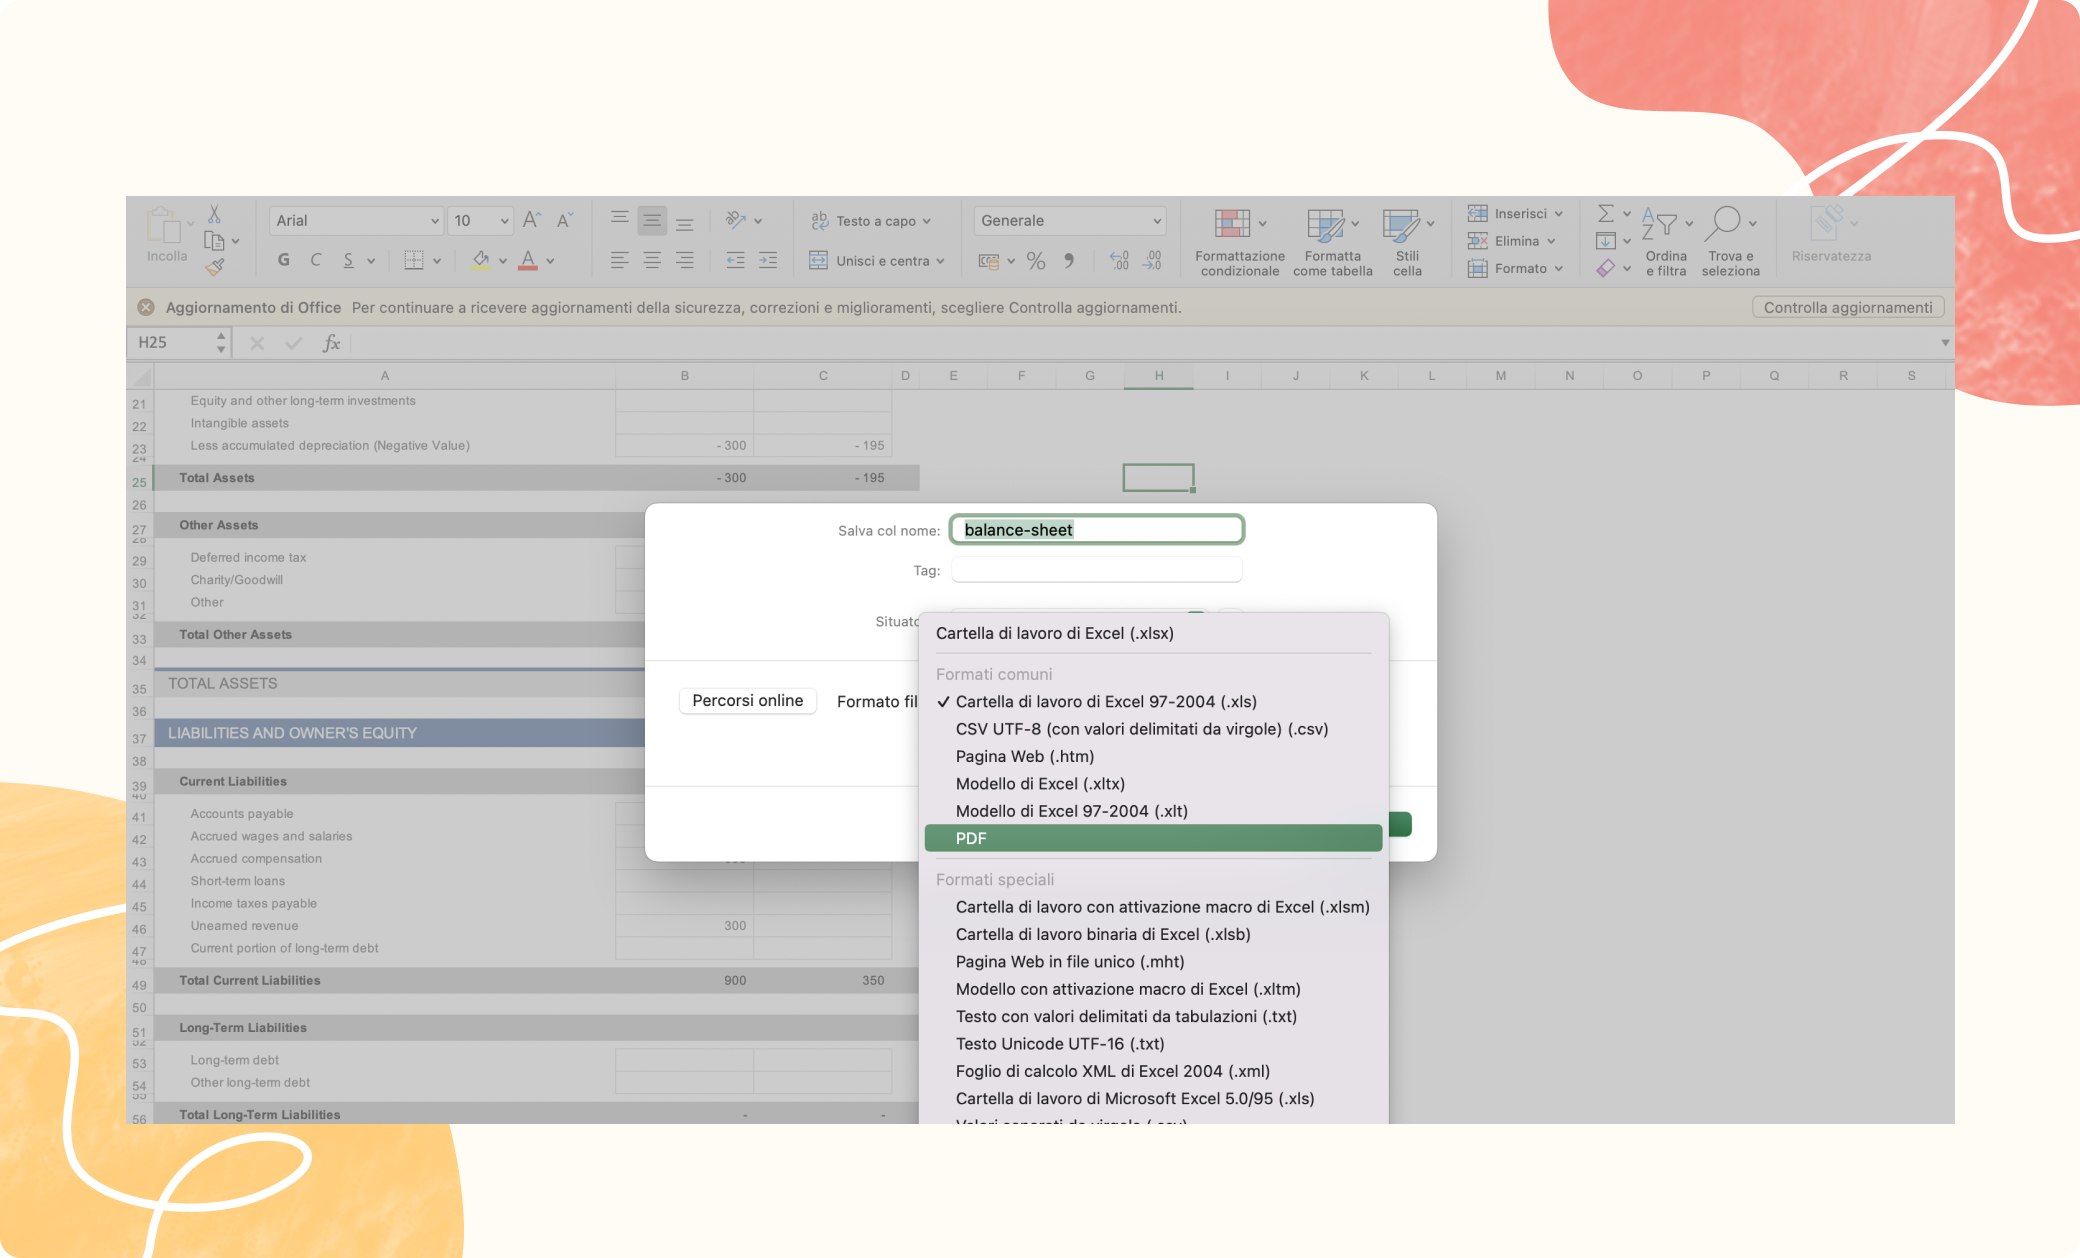Click the Controlla aggiornamenti button
This screenshot has height=1258, width=2080.
tap(1847, 307)
